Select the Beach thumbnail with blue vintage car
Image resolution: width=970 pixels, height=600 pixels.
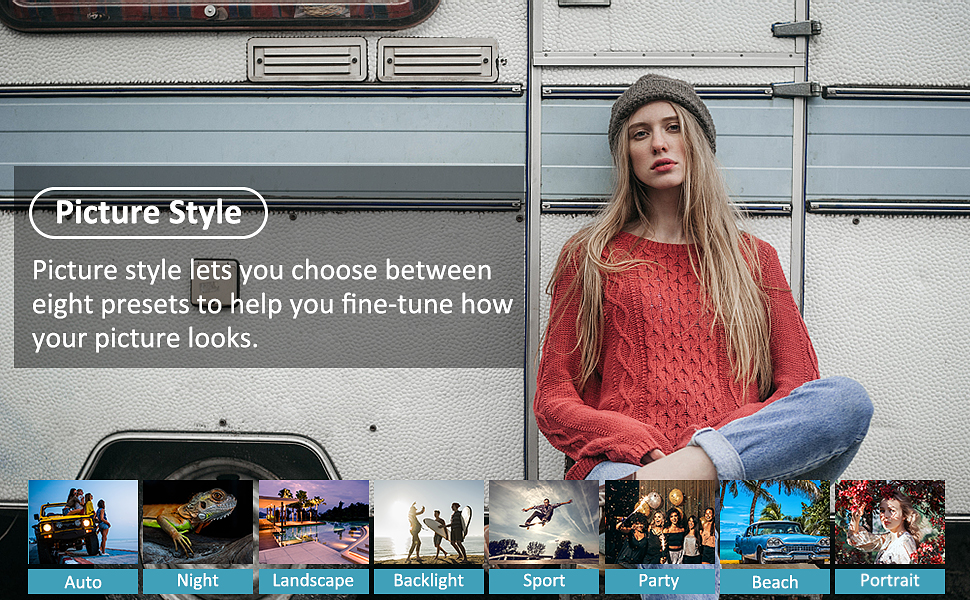(775, 522)
